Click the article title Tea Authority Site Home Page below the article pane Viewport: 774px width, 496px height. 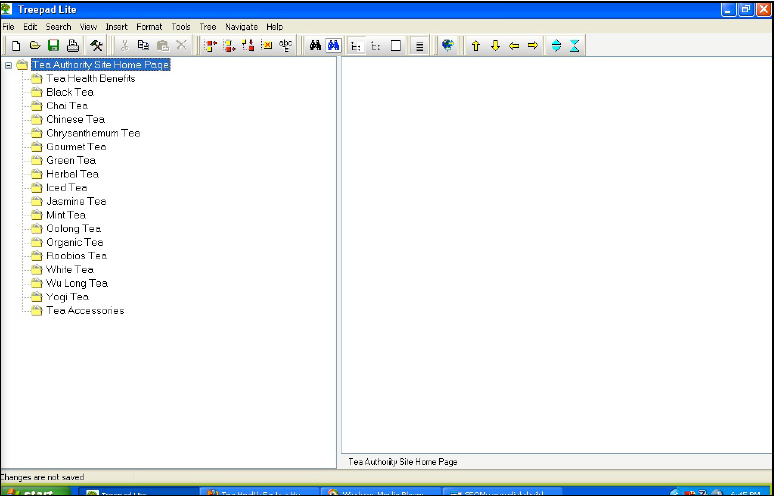[x=403, y=462]
